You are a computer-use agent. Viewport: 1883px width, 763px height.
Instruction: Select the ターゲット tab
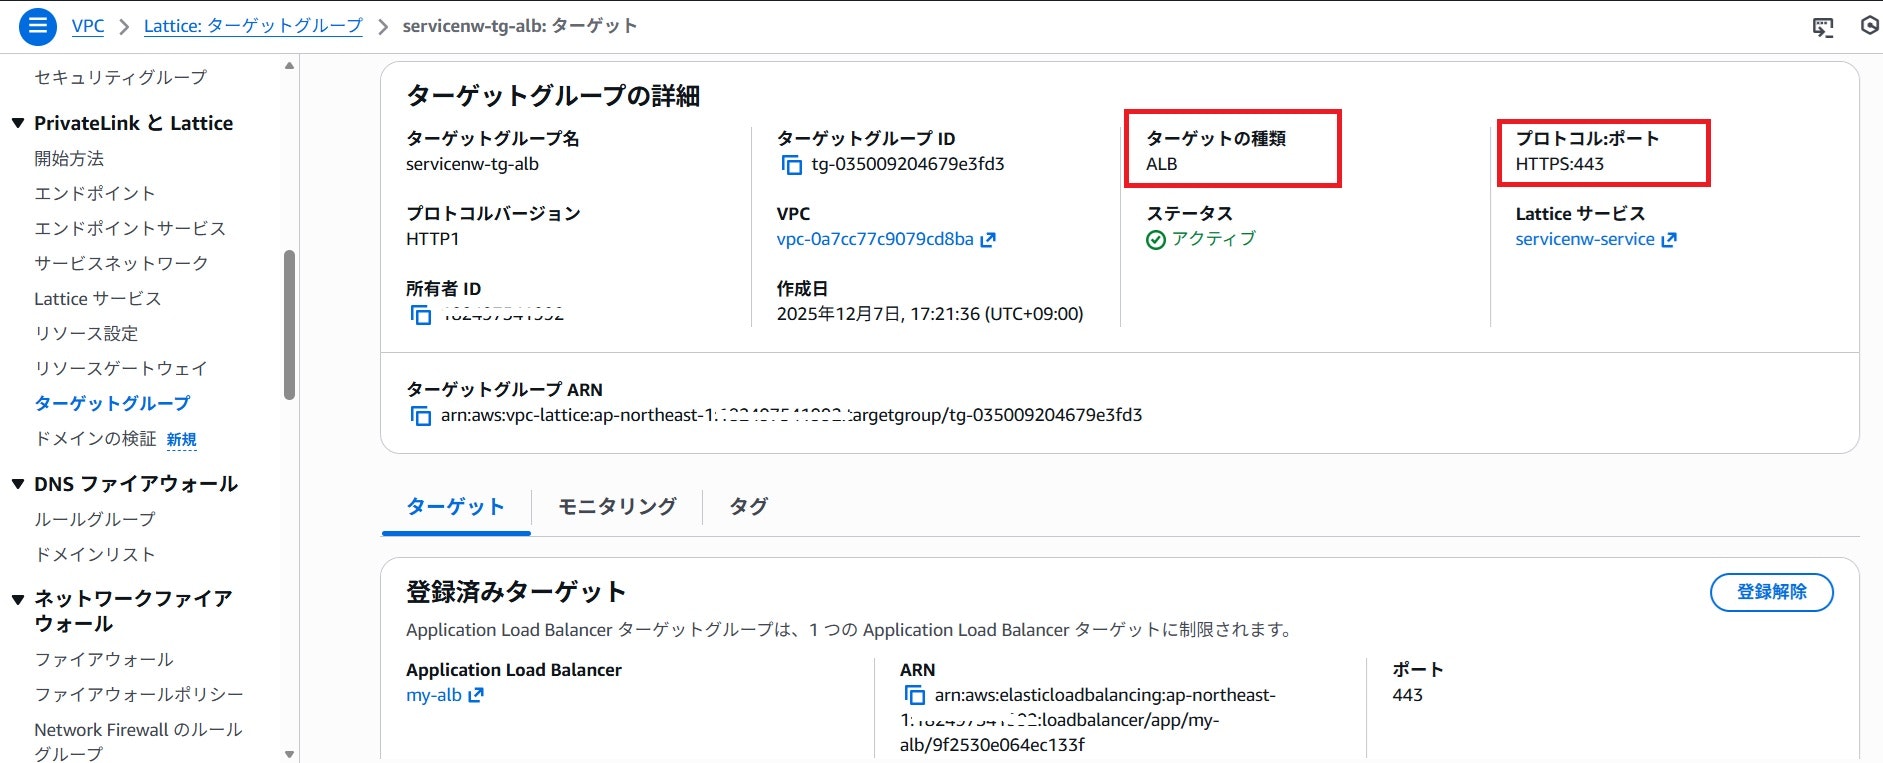[456, 506]
